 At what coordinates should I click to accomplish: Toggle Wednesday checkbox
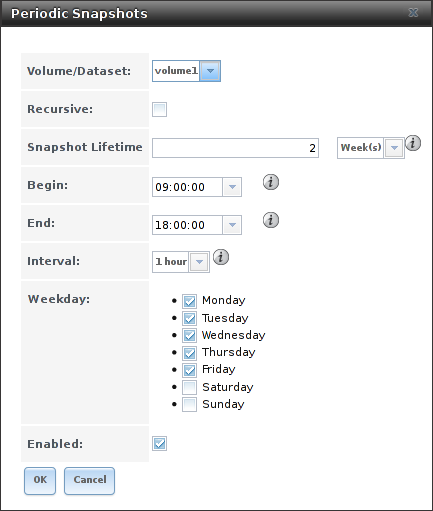[x=189, y=336]
